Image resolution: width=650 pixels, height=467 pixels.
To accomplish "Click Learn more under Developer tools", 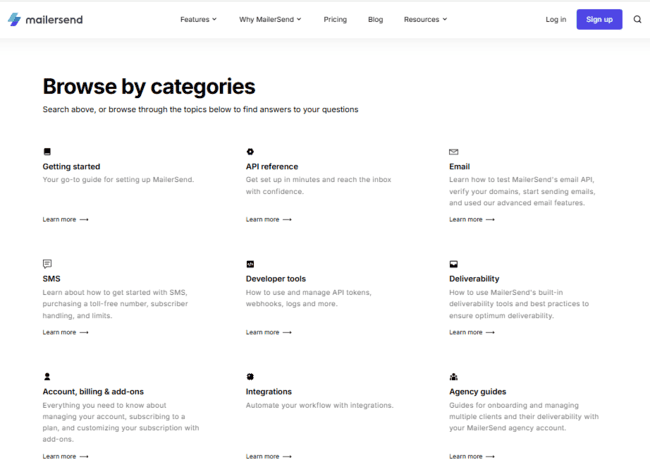I will pos(268,332).
